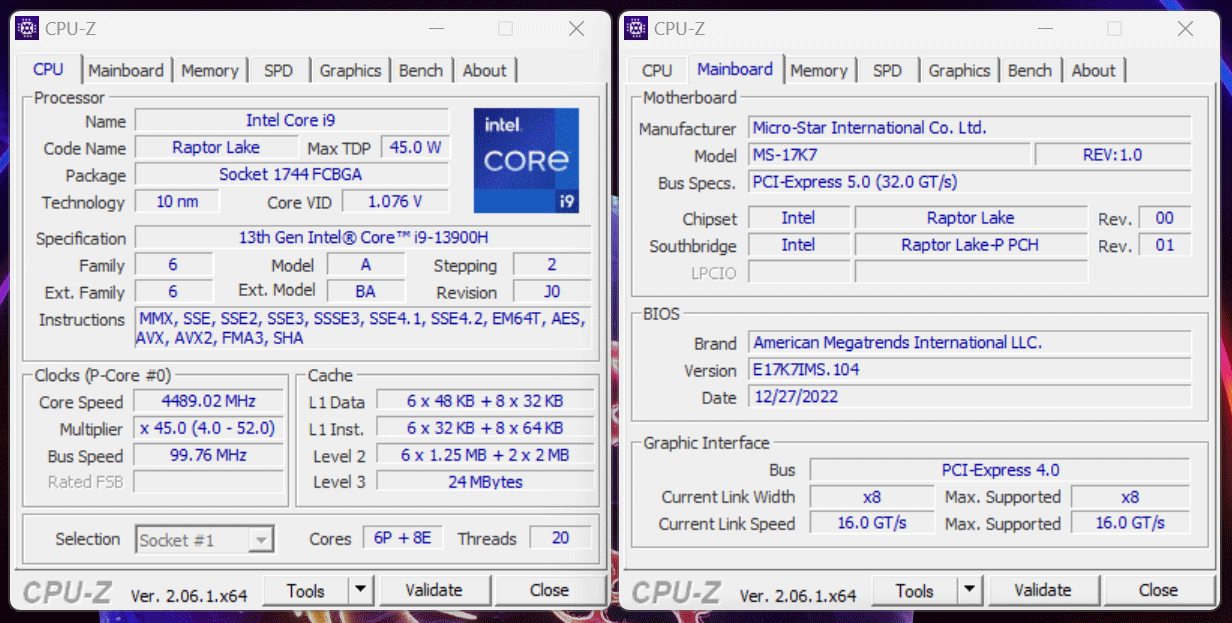The width and height of the screenshot is (1232, 623).
Task: Click the Core Speed value 4489.02 MHz
Action: tap(208, 401)
